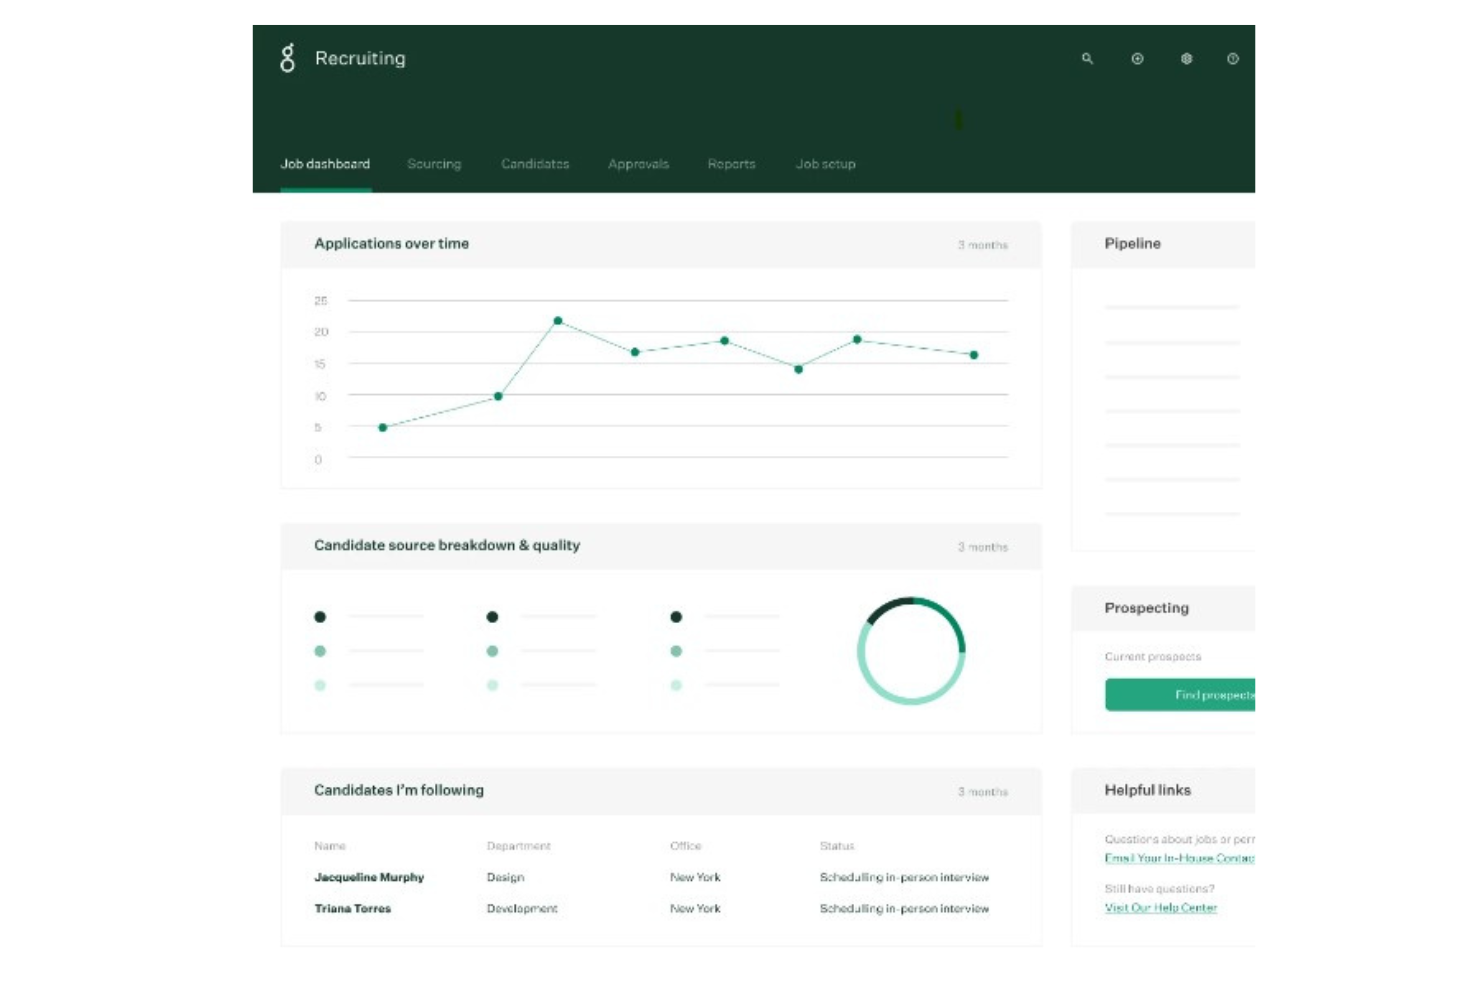Open candidate Triana Torres
The width and height of the screenshot is (1480, 987).
tap(352, 909)
